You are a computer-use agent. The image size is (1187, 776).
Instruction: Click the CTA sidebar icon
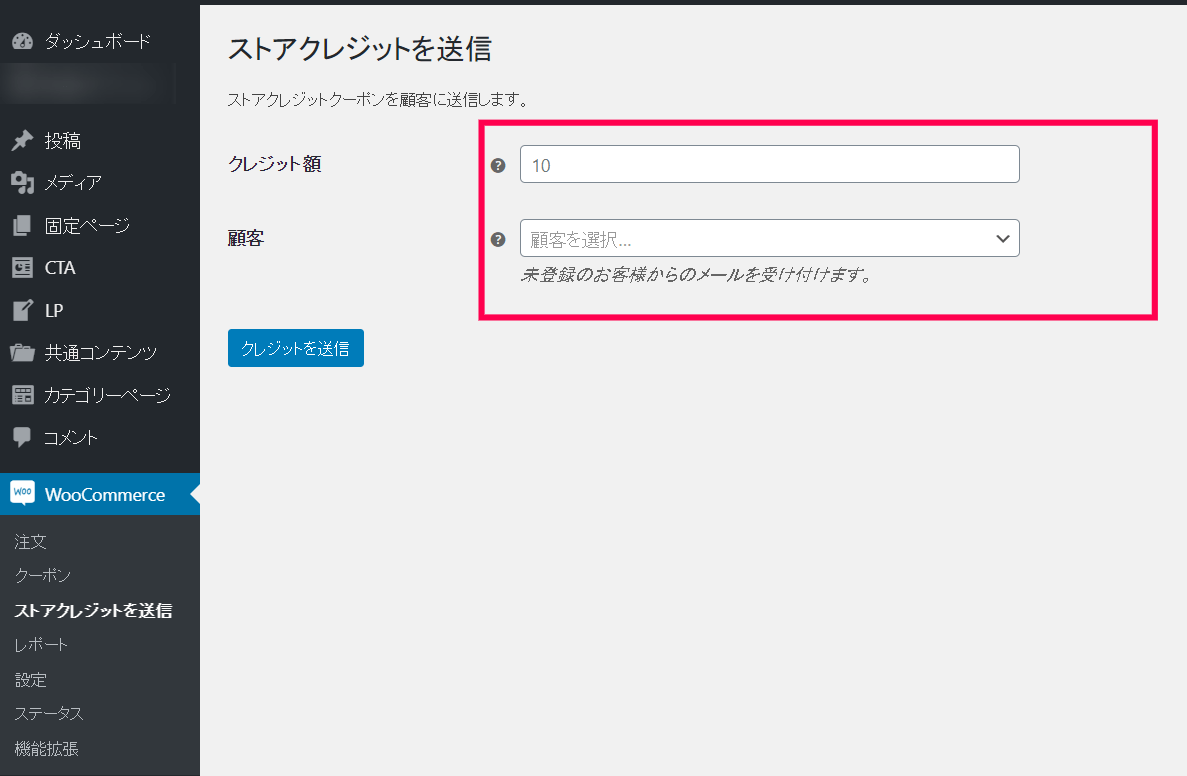click(x=22, y=268)
